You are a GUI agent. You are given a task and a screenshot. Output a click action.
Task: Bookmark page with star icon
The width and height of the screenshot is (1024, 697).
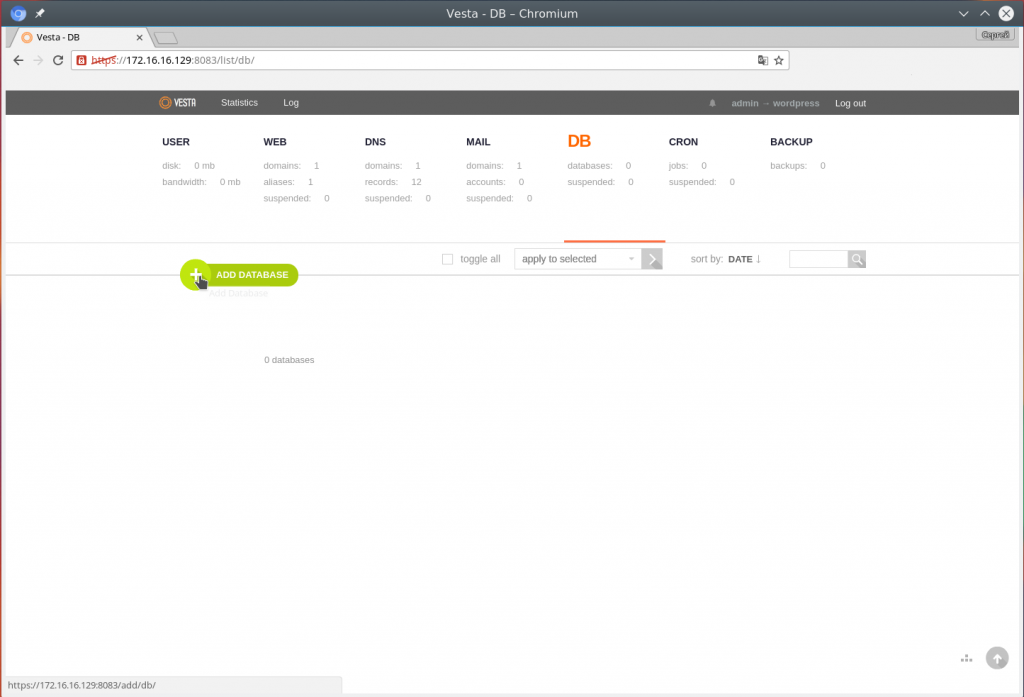(x=778, y=60)
